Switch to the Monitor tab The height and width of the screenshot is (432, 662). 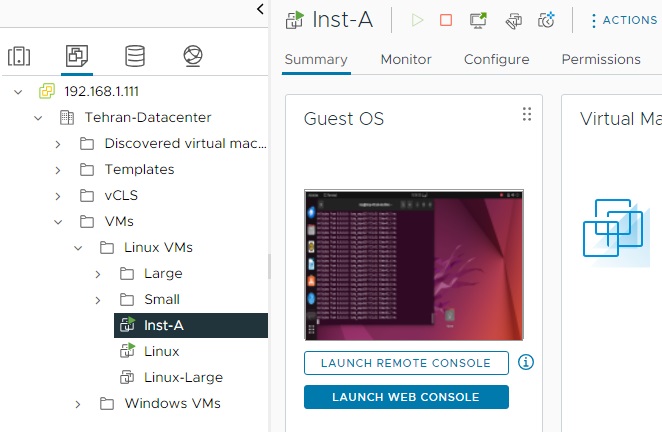[x=406, y=59]
